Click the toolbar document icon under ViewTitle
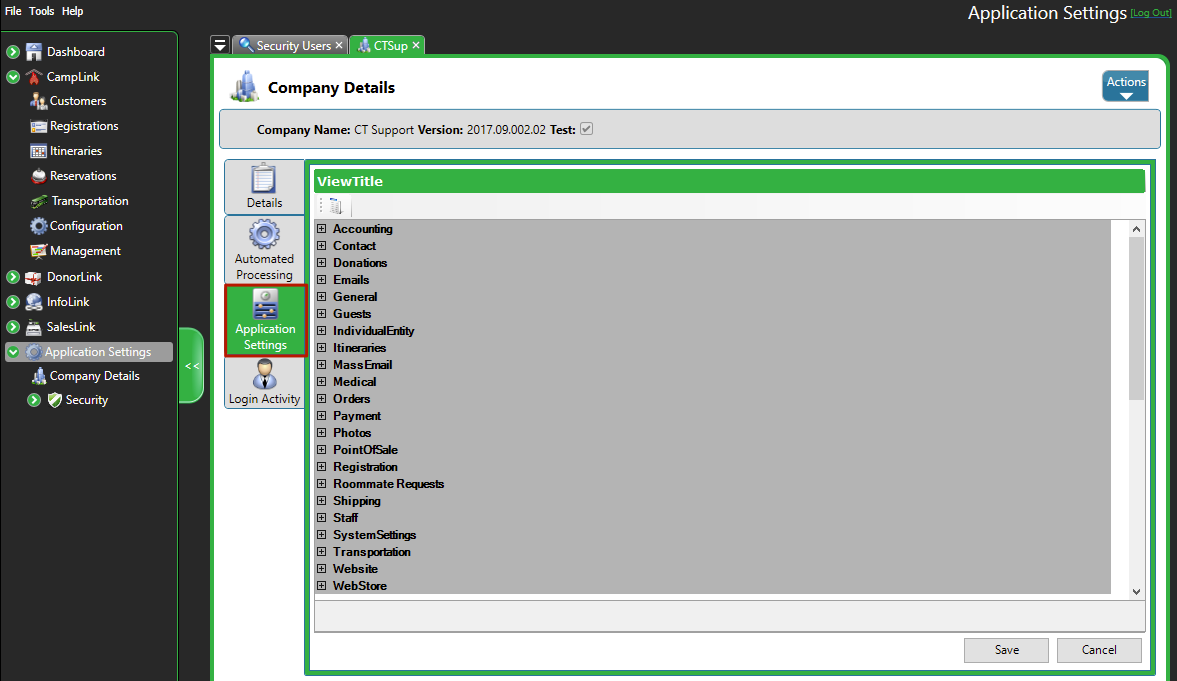Image resolution: width=1177 pixels, height=681 pixels. 335,207
